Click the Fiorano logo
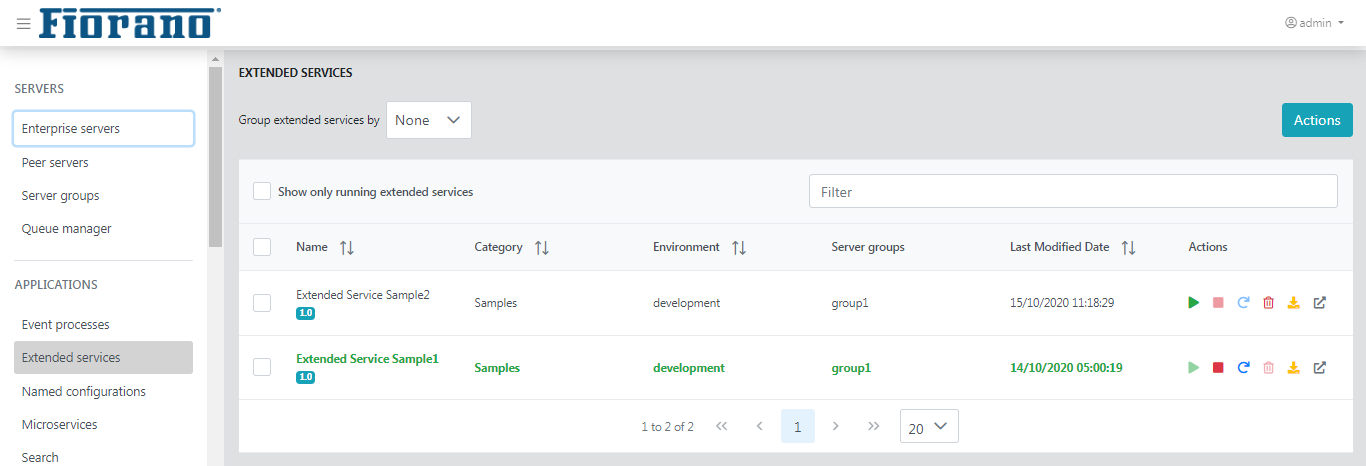1366x466 pixels. pos(130,24)
